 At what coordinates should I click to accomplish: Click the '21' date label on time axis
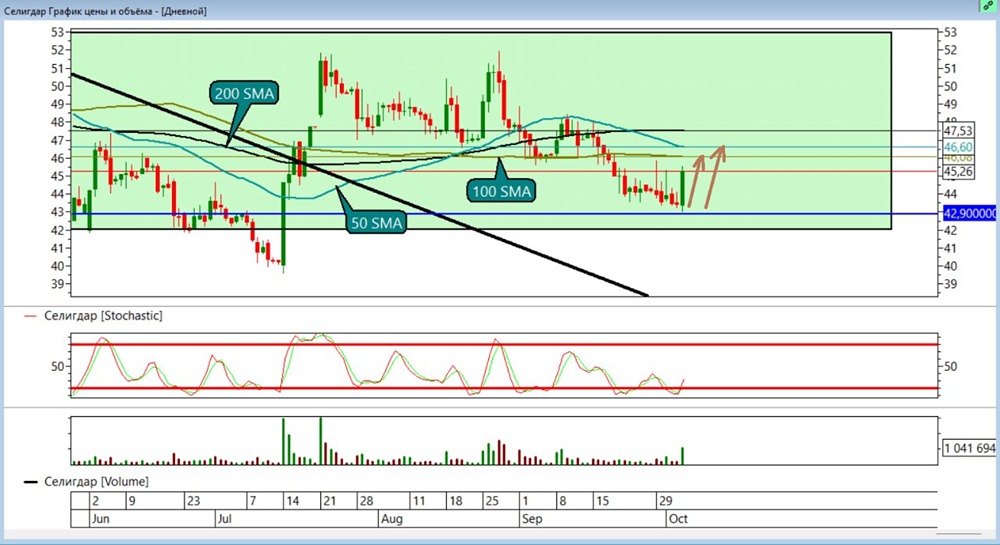point(329,501)
